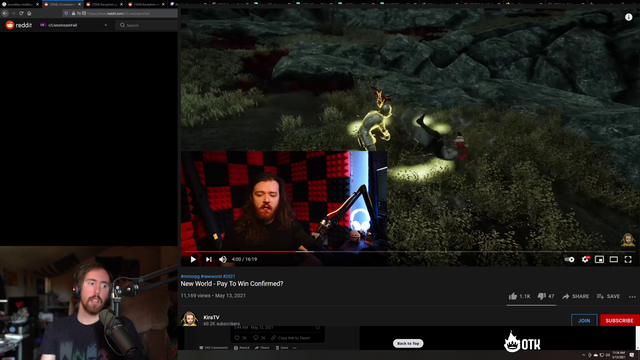Open more actions ellipsis menu
The width and height of the screenshot is (640, 360).
(632, 297)
